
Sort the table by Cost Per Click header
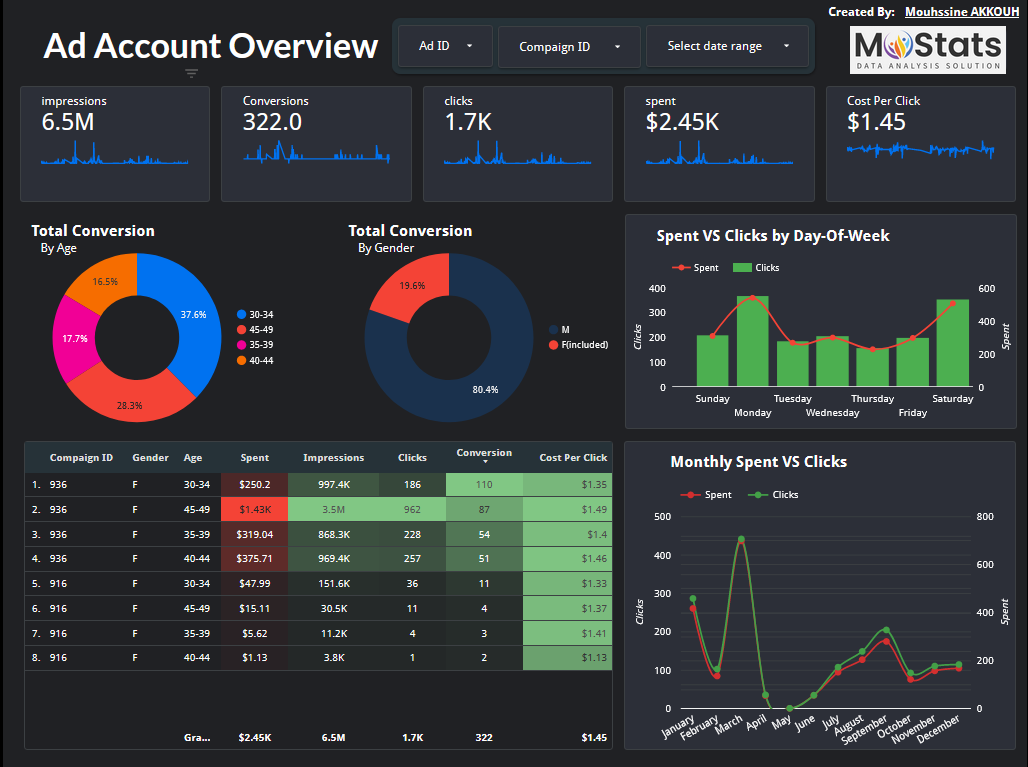tap(573, 458)
